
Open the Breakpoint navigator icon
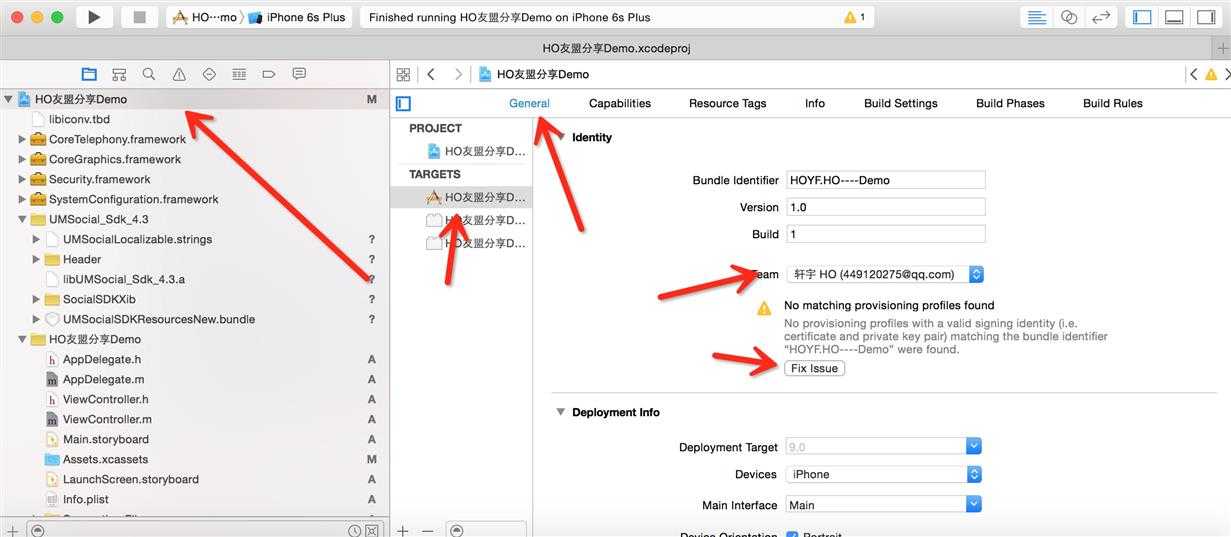(x=269, y=74)
